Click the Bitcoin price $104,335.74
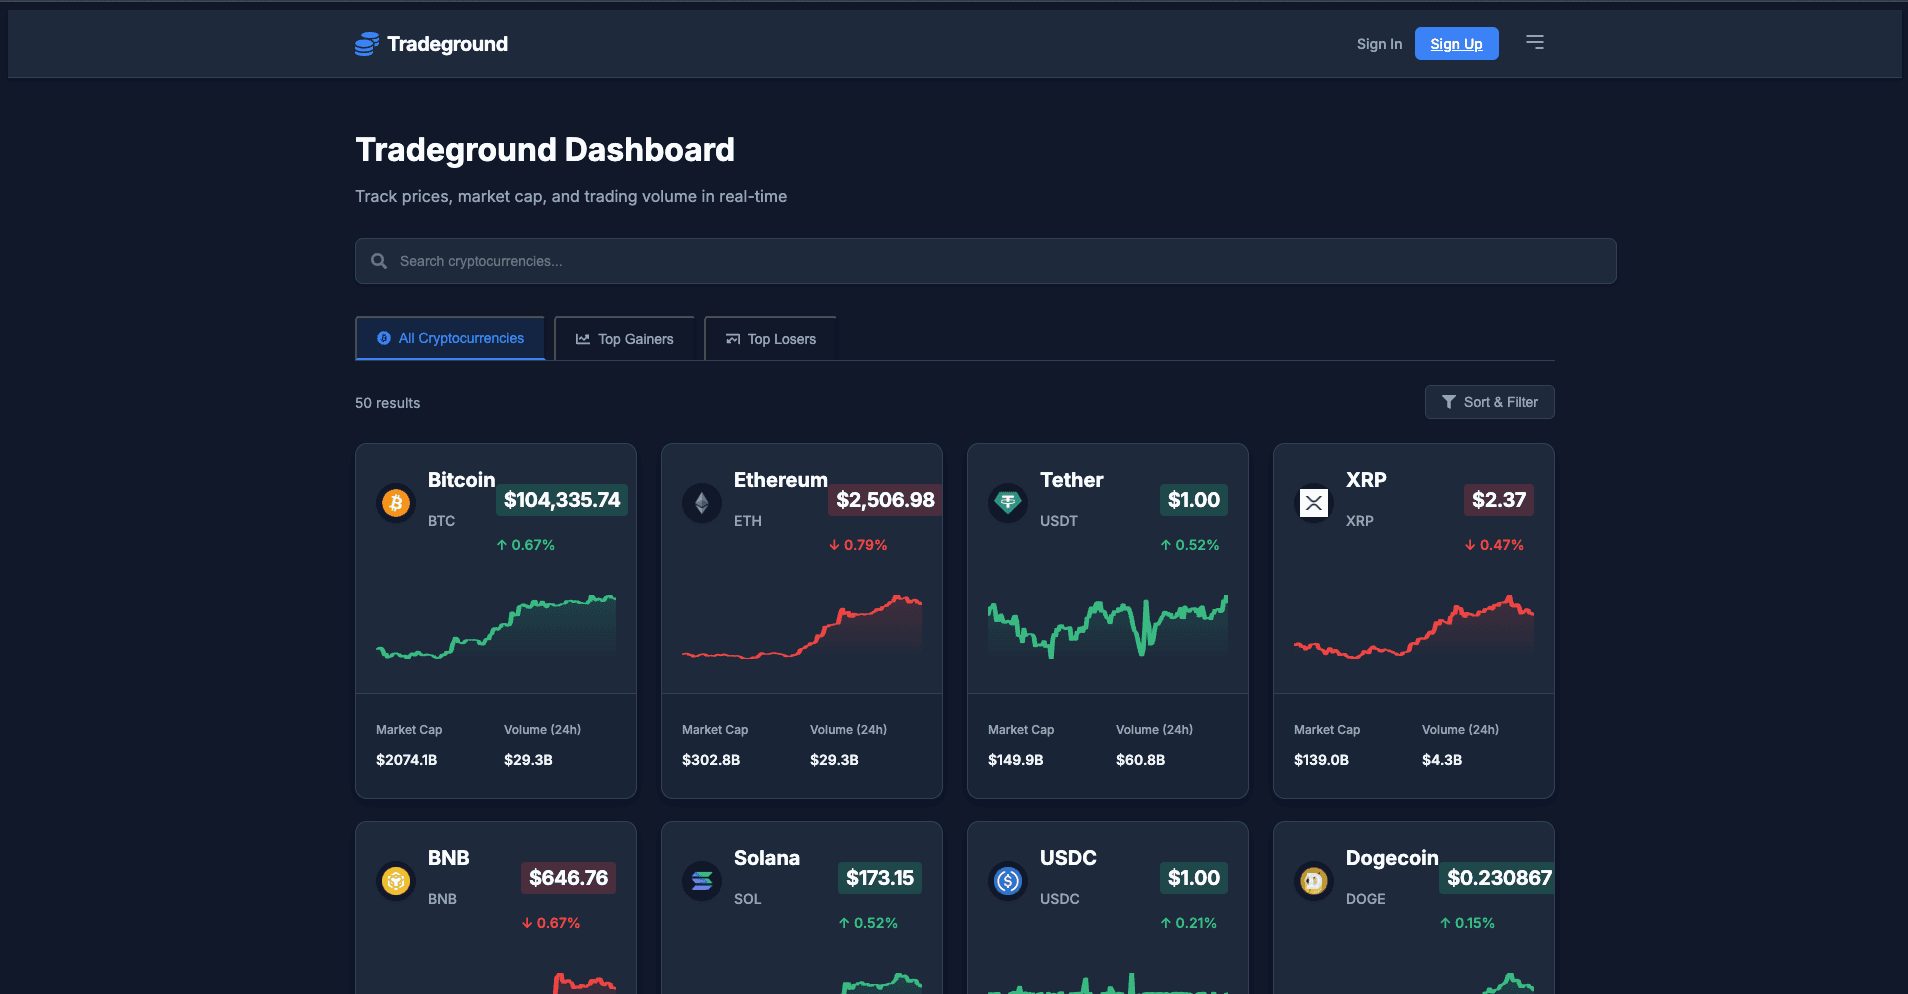1908x994 pixels. (562, 500)
